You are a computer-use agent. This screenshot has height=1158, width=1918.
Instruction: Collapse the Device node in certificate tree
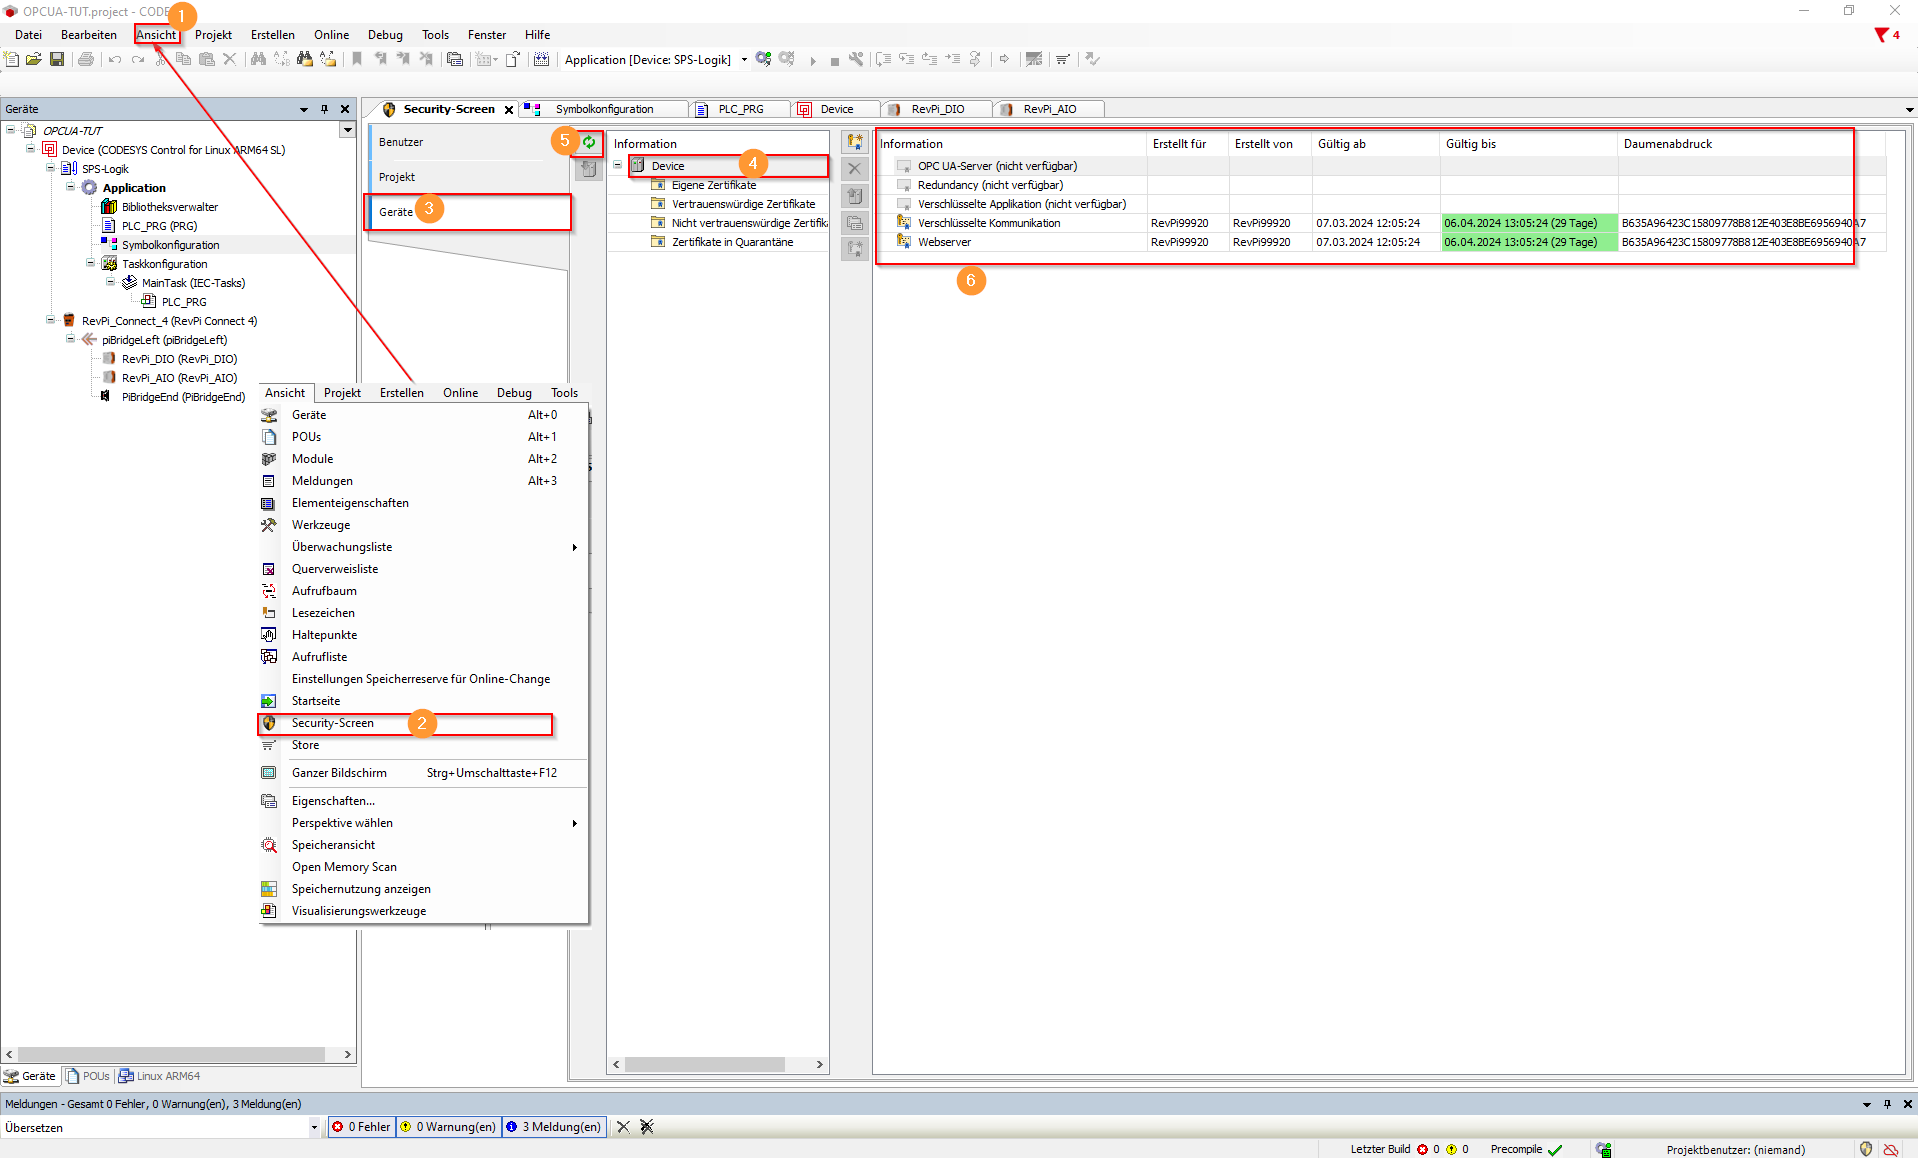coord(618,165)
